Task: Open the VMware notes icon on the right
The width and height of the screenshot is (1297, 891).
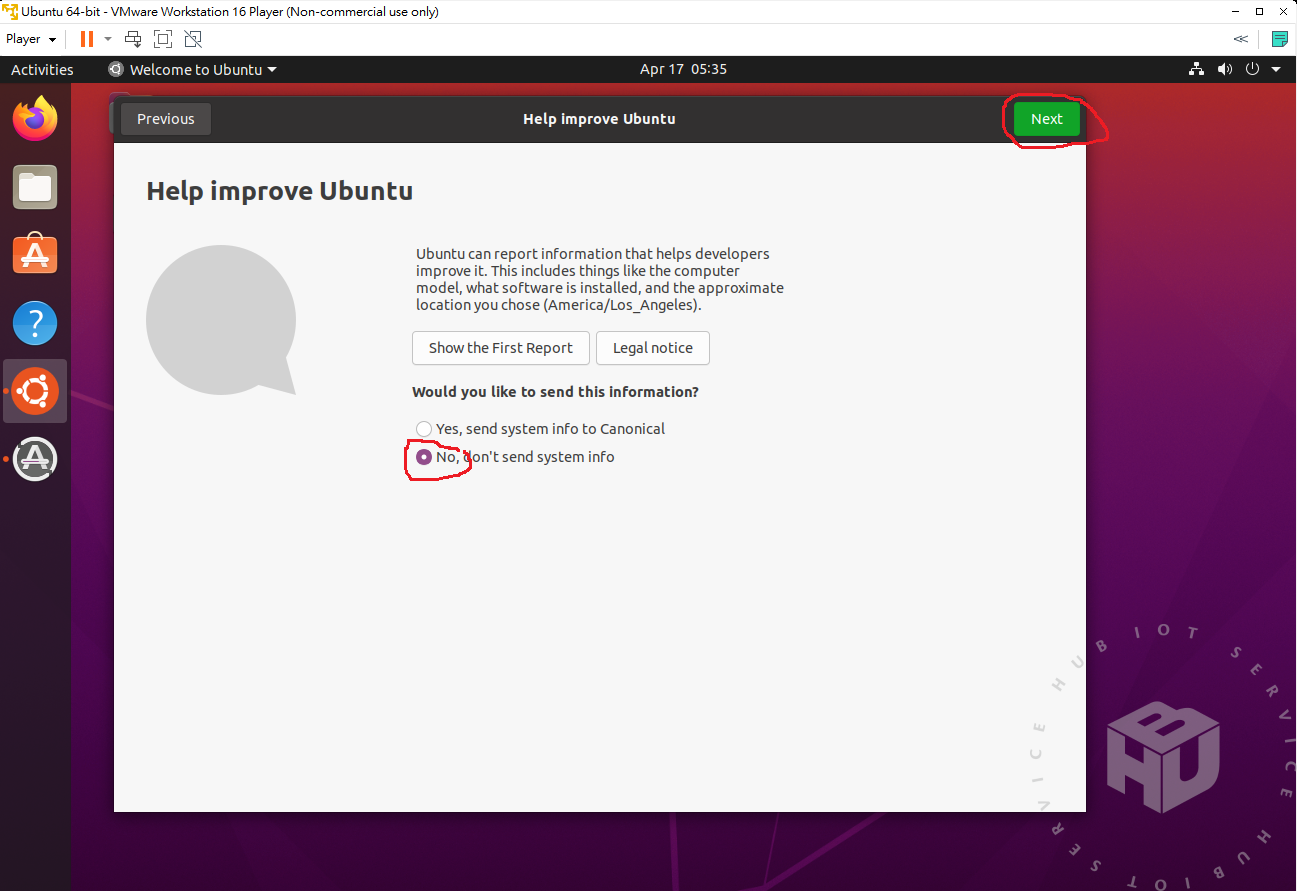Action: (x=1280, y=39)
